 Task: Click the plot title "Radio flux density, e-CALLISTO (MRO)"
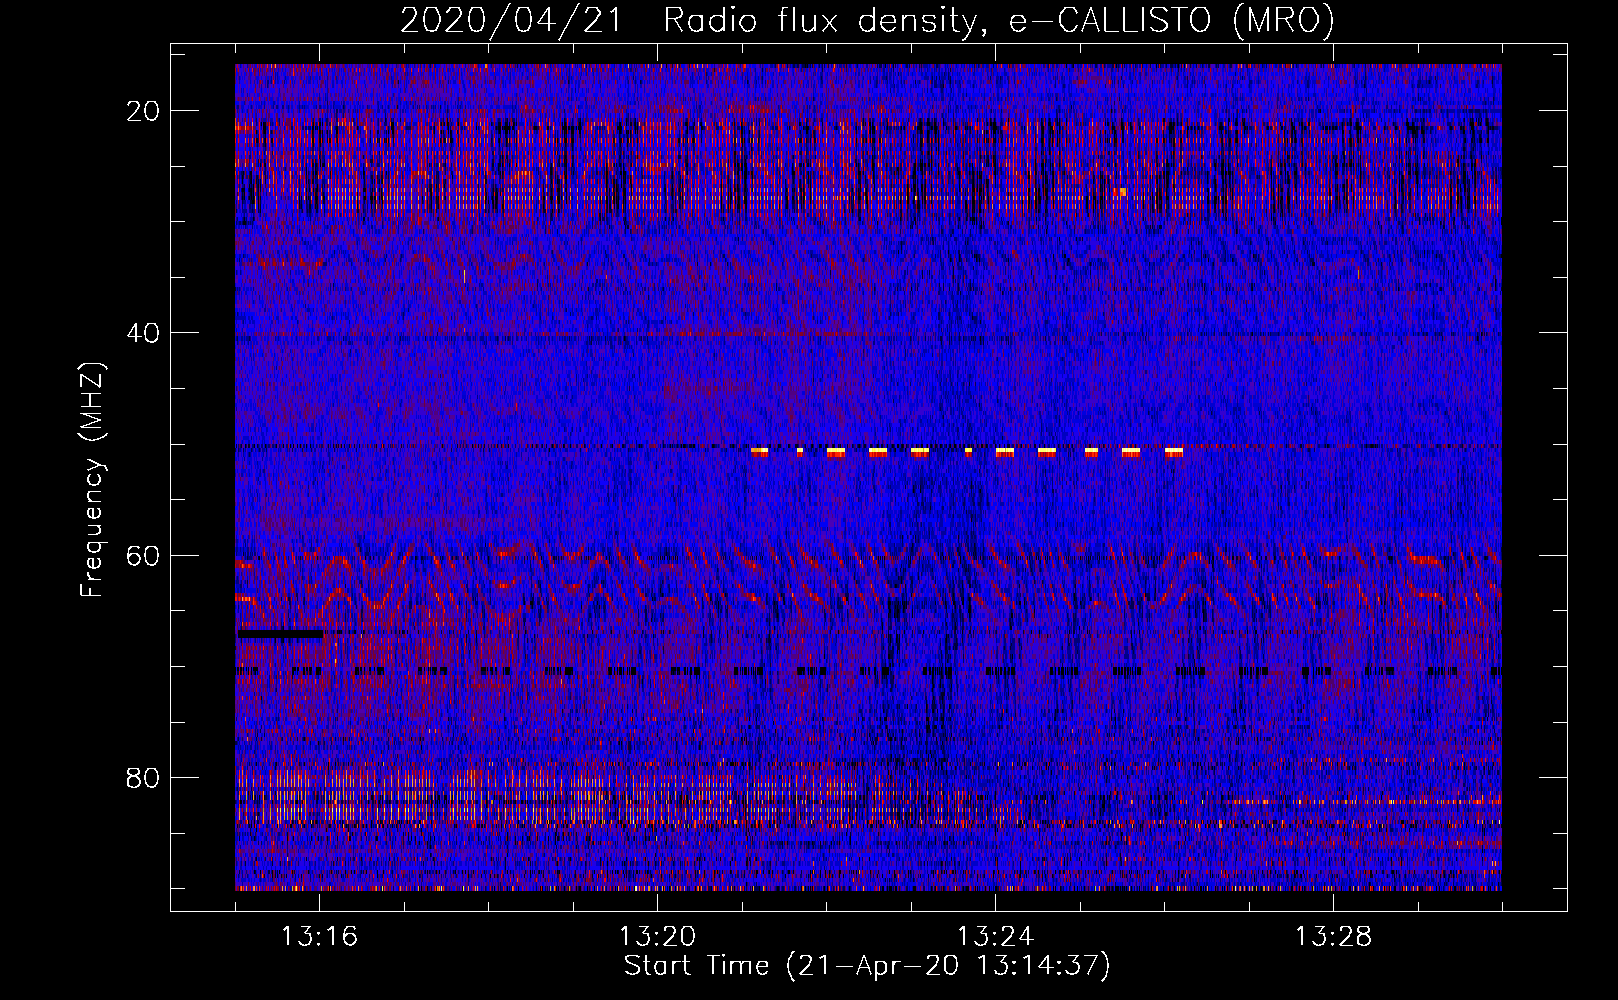click(998, 20)
